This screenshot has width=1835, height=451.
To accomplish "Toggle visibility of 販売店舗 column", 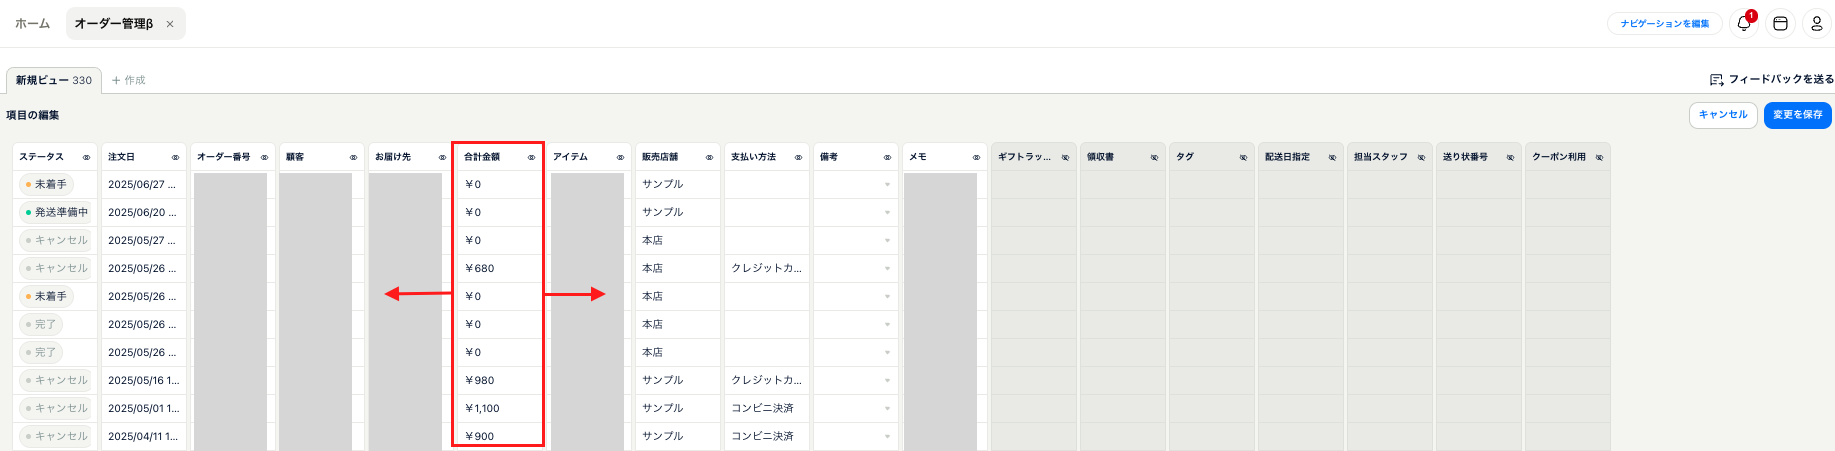I will [709, 157].
